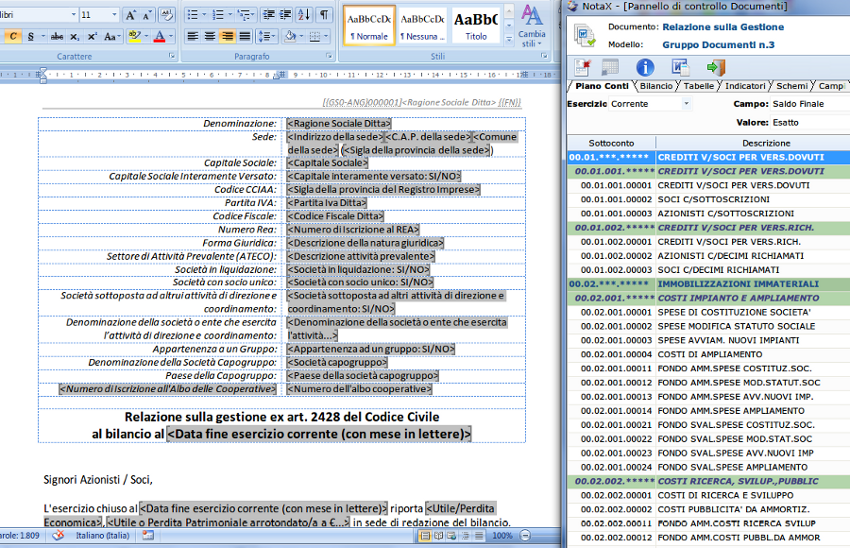Click the document with red X icon
850x548 pixels.
(x=582, y=67)
